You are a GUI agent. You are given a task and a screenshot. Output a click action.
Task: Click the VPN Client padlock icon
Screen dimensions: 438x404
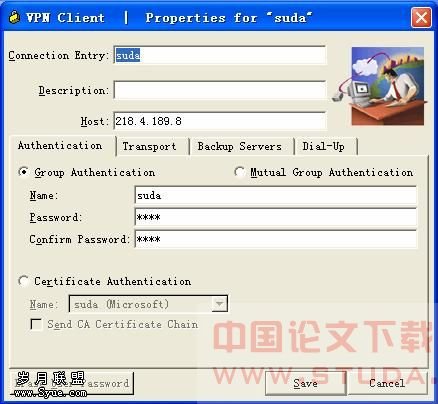14,17
